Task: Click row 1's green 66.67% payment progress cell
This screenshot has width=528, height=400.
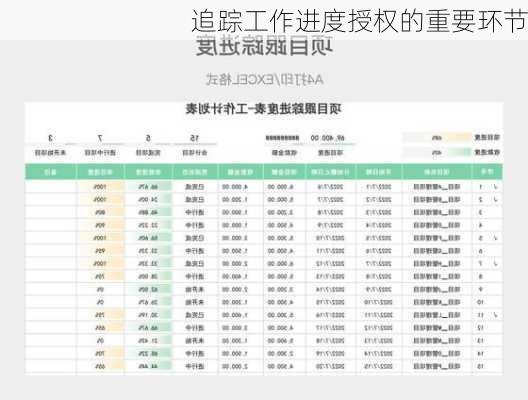Action: pyautogui.click(x=148, y=187)
